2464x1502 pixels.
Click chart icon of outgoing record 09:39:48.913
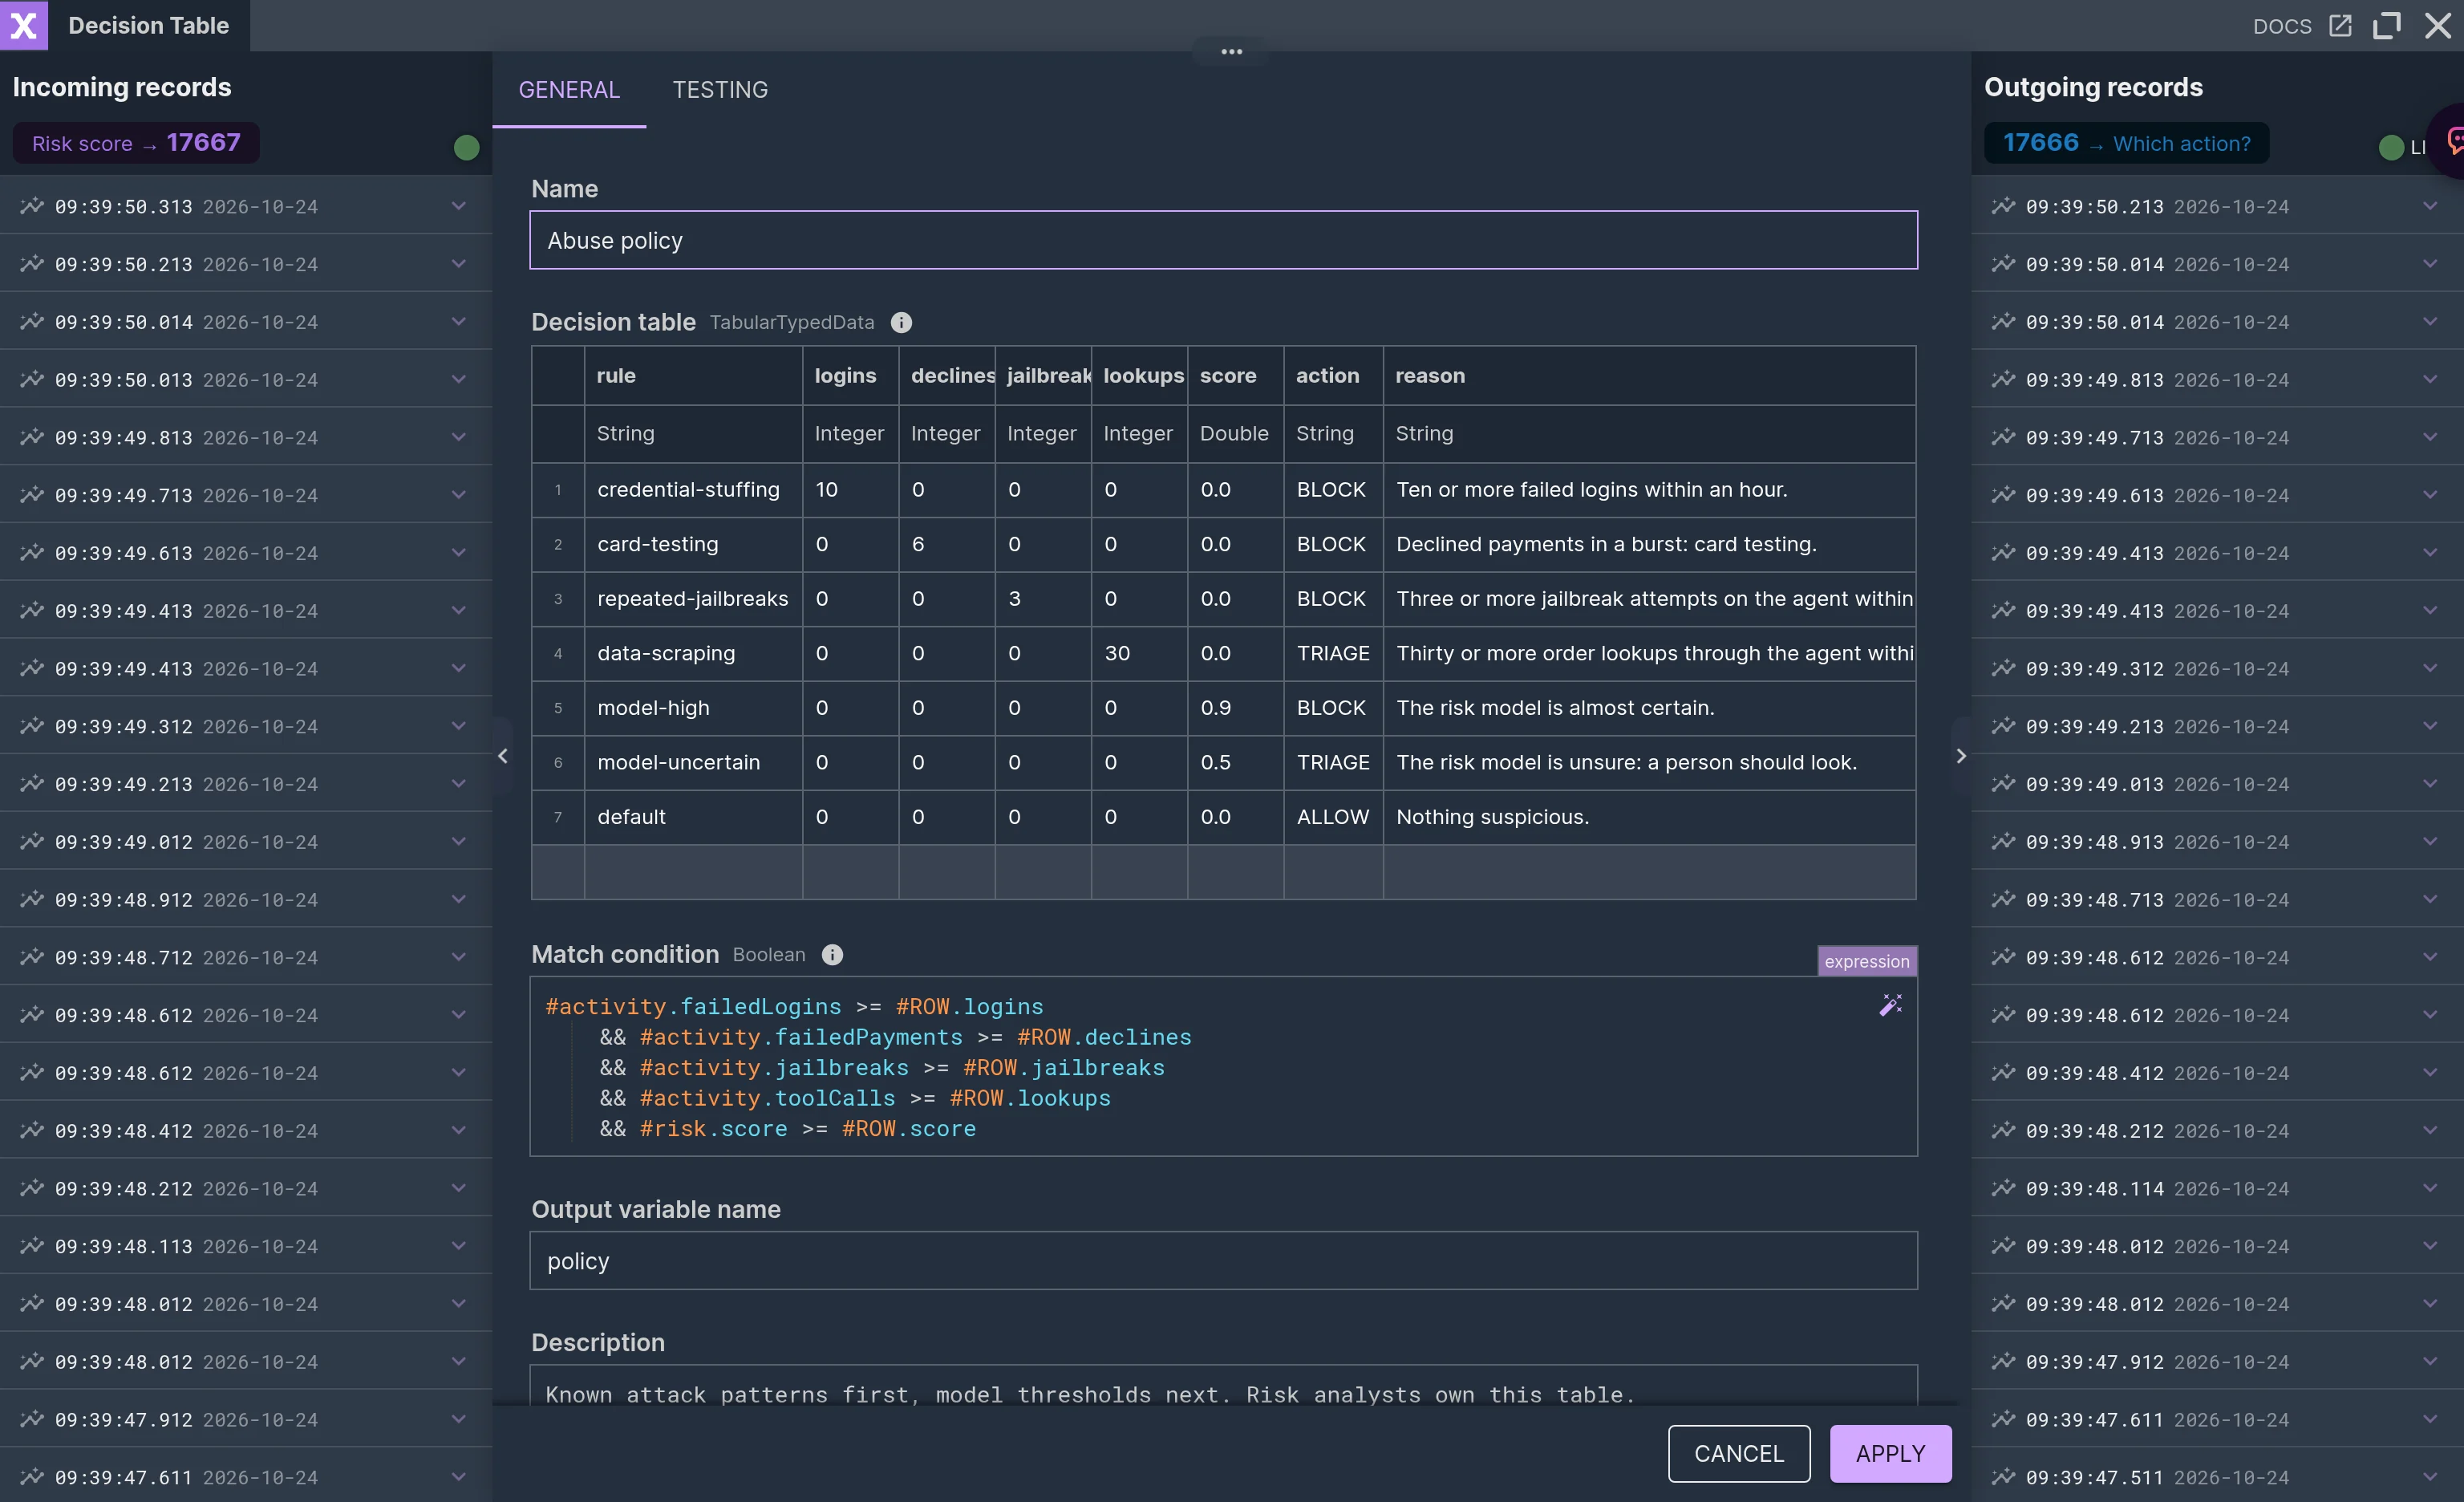pyautogui.click(x=2003, y=842)
